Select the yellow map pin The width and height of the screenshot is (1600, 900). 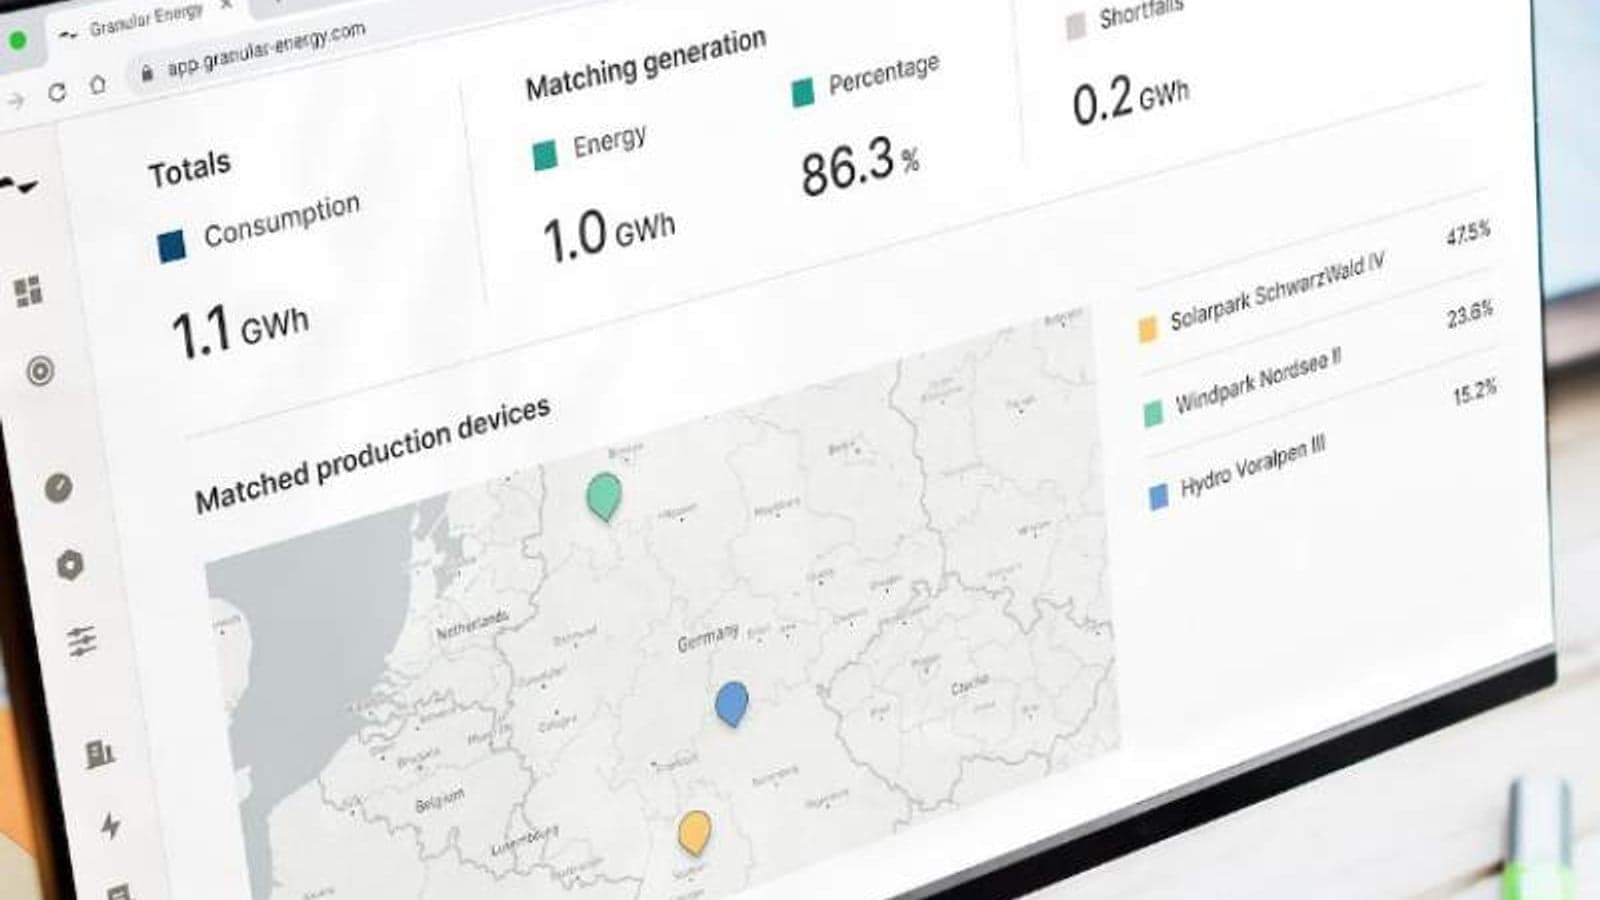694,833
